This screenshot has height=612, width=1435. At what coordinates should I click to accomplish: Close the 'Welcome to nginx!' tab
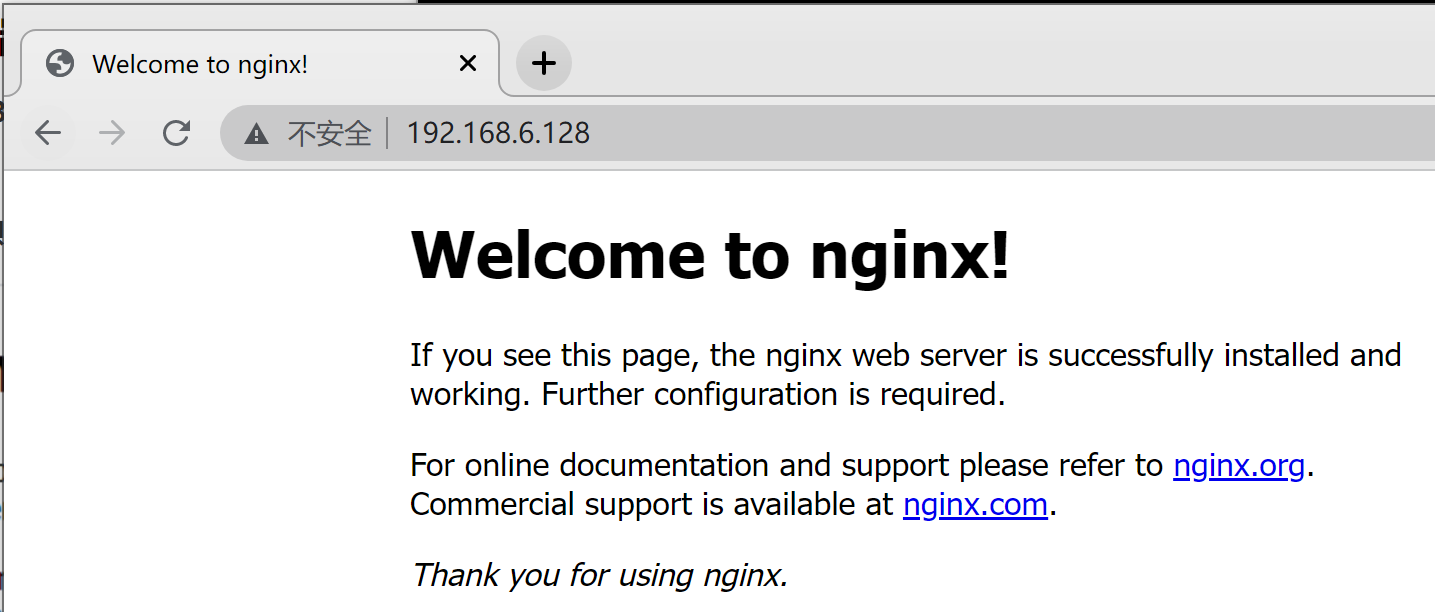coord(467,64)
